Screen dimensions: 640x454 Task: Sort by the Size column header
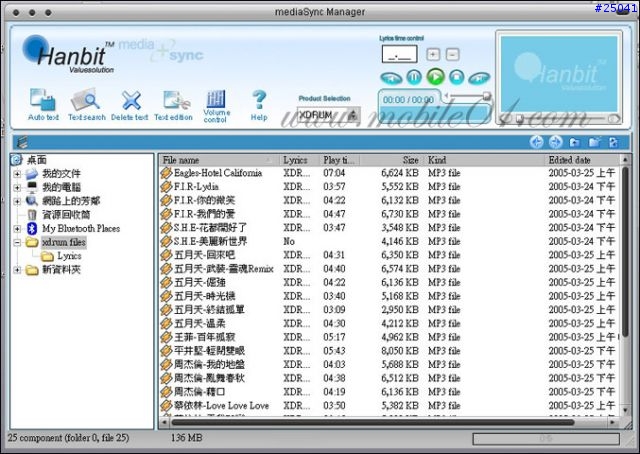tap(392, 160)
